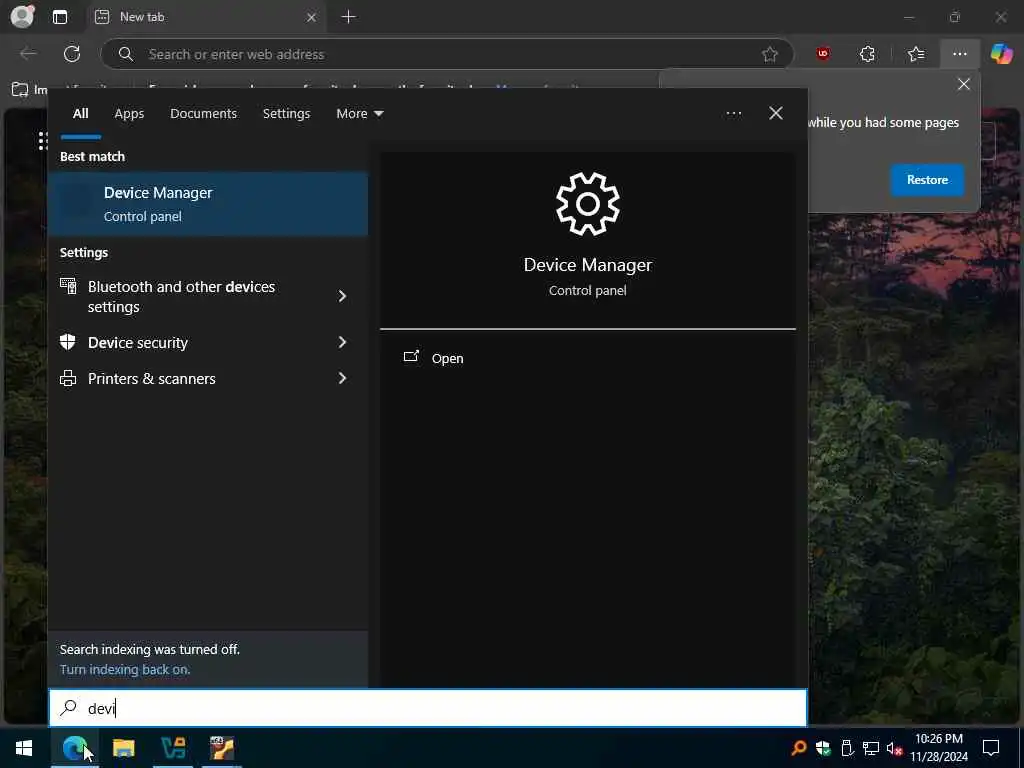Open search panel options ellipsis
The image size is (1024, 768).
pyautogui.click(x=733, y=114)
